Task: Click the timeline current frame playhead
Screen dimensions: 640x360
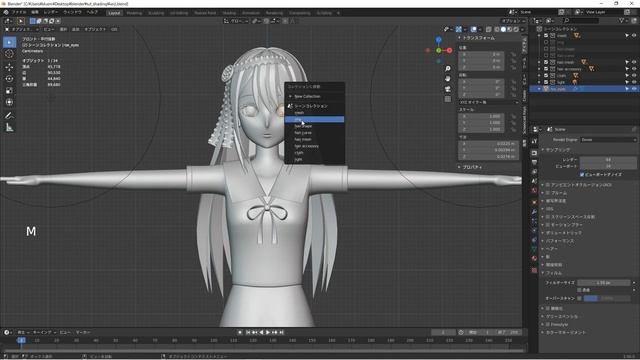Action: (21, 340)
